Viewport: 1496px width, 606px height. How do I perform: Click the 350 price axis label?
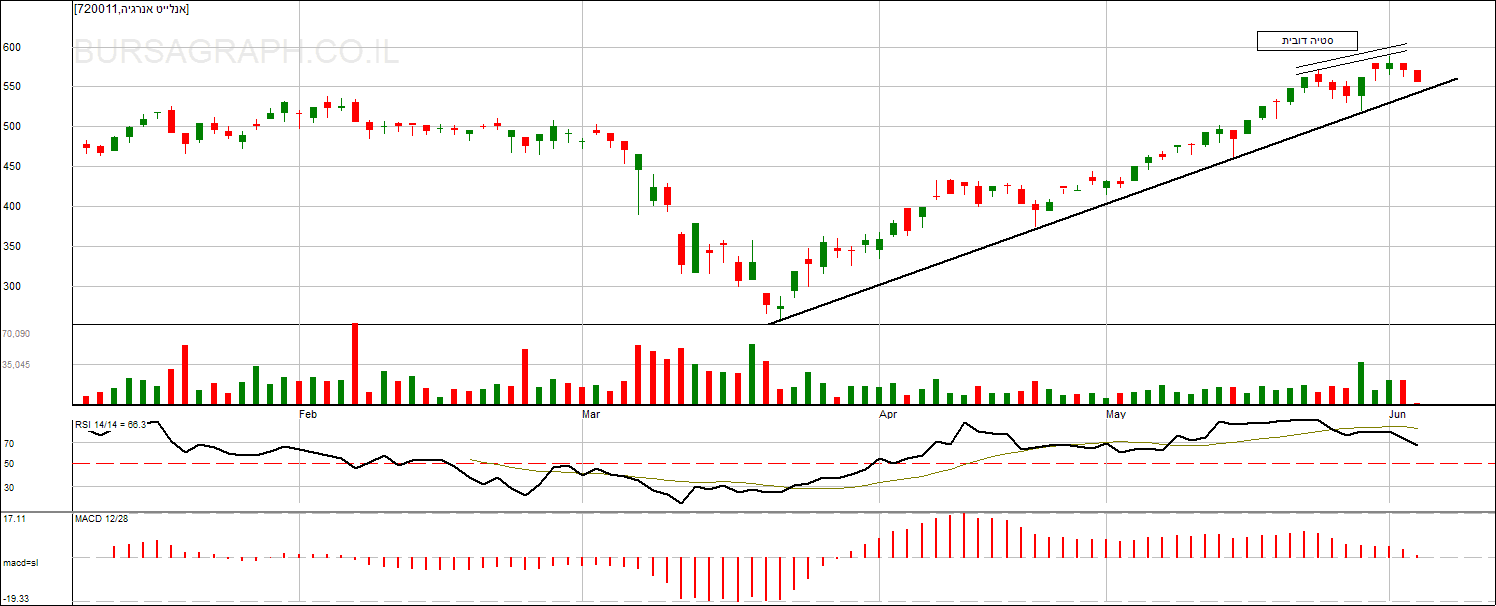point(12,247)
